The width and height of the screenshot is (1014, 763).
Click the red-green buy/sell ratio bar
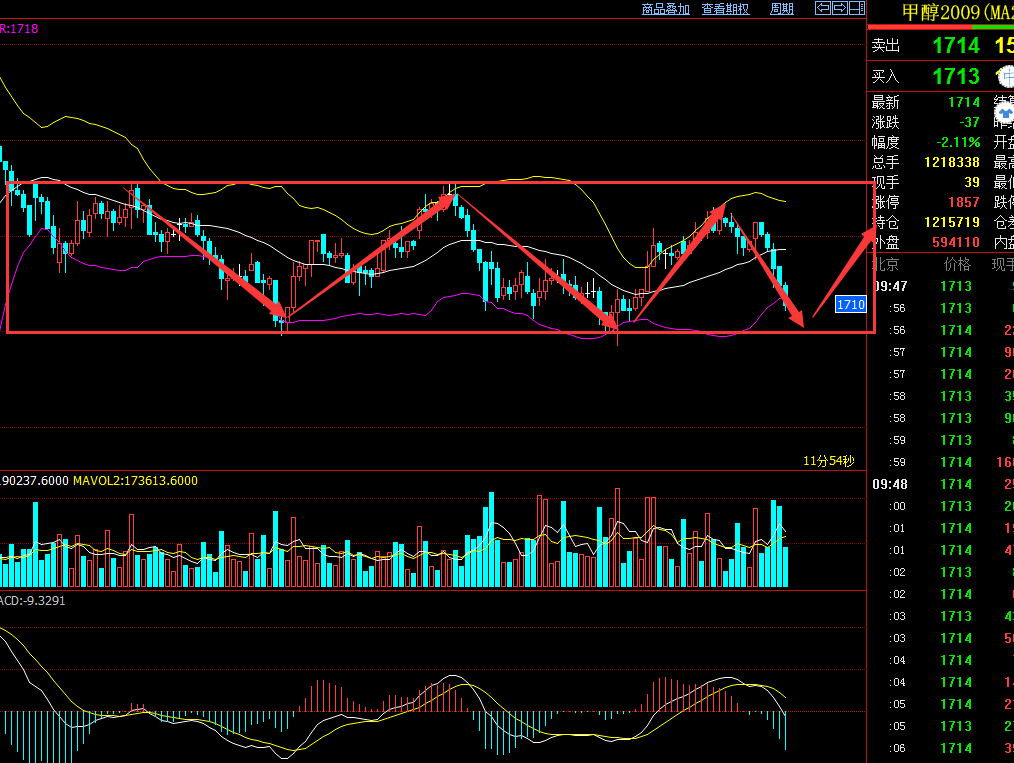pos(940,27)
